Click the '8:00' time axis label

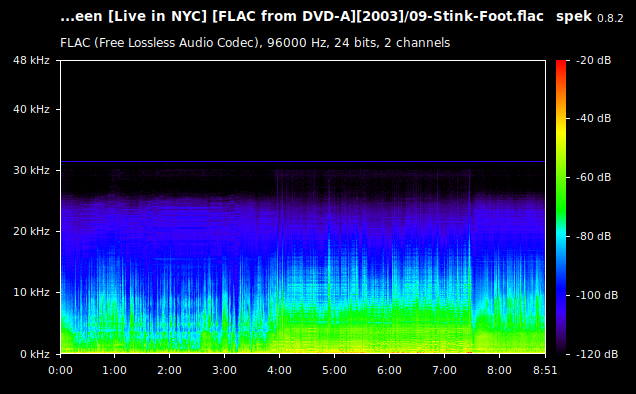coord(499,370)
